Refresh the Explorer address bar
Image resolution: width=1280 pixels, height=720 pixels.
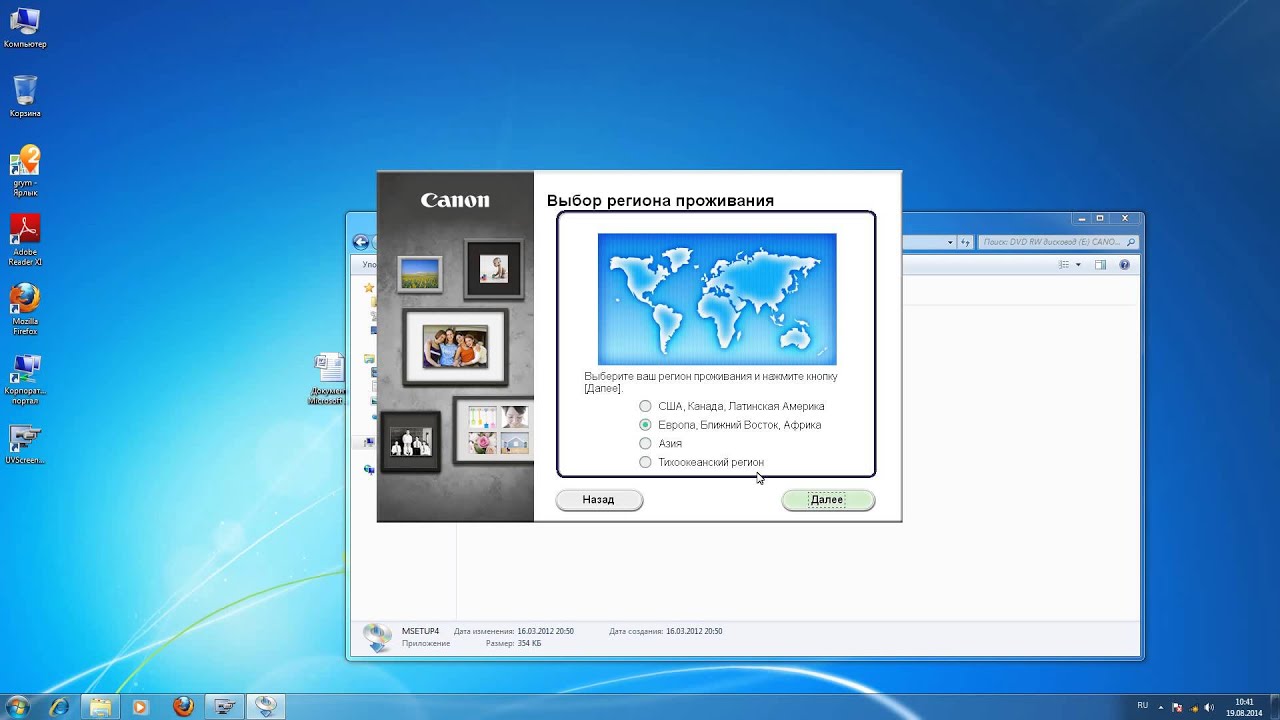(x=965, y=242)
